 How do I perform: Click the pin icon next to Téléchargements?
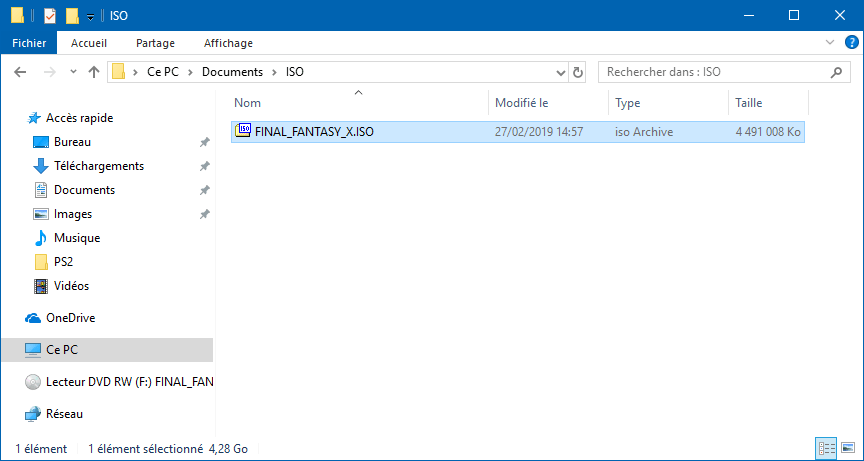[x=204, y=166]
